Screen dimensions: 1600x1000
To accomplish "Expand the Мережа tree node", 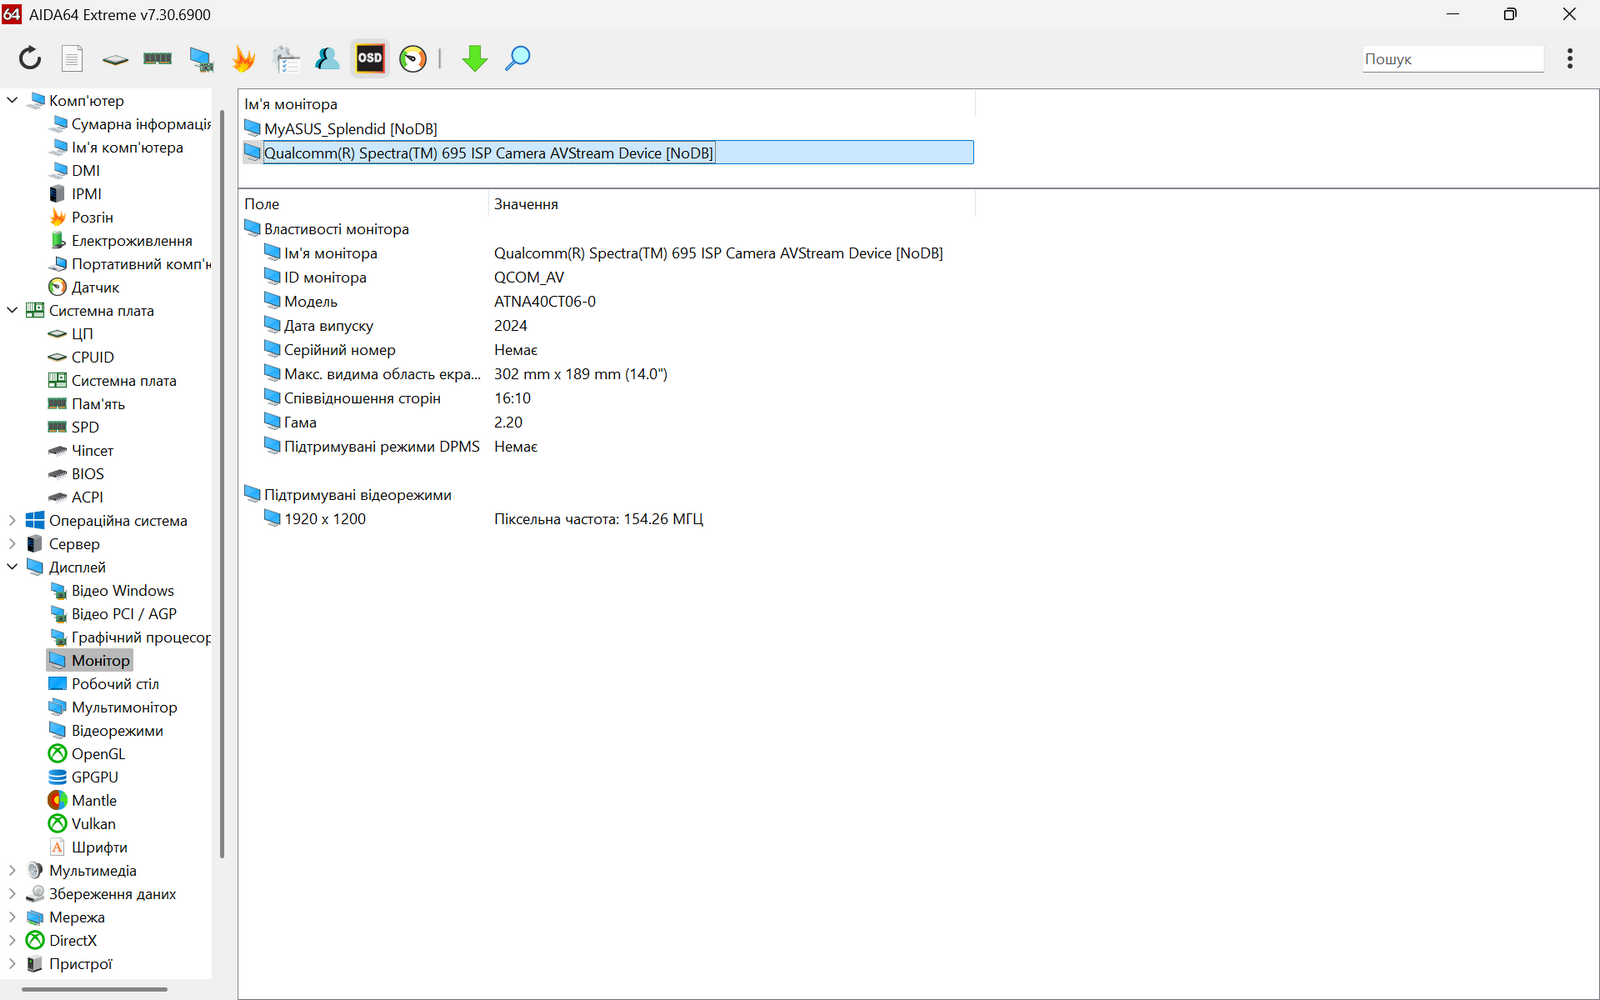I will pyautogui.click(x=12, y=917).
